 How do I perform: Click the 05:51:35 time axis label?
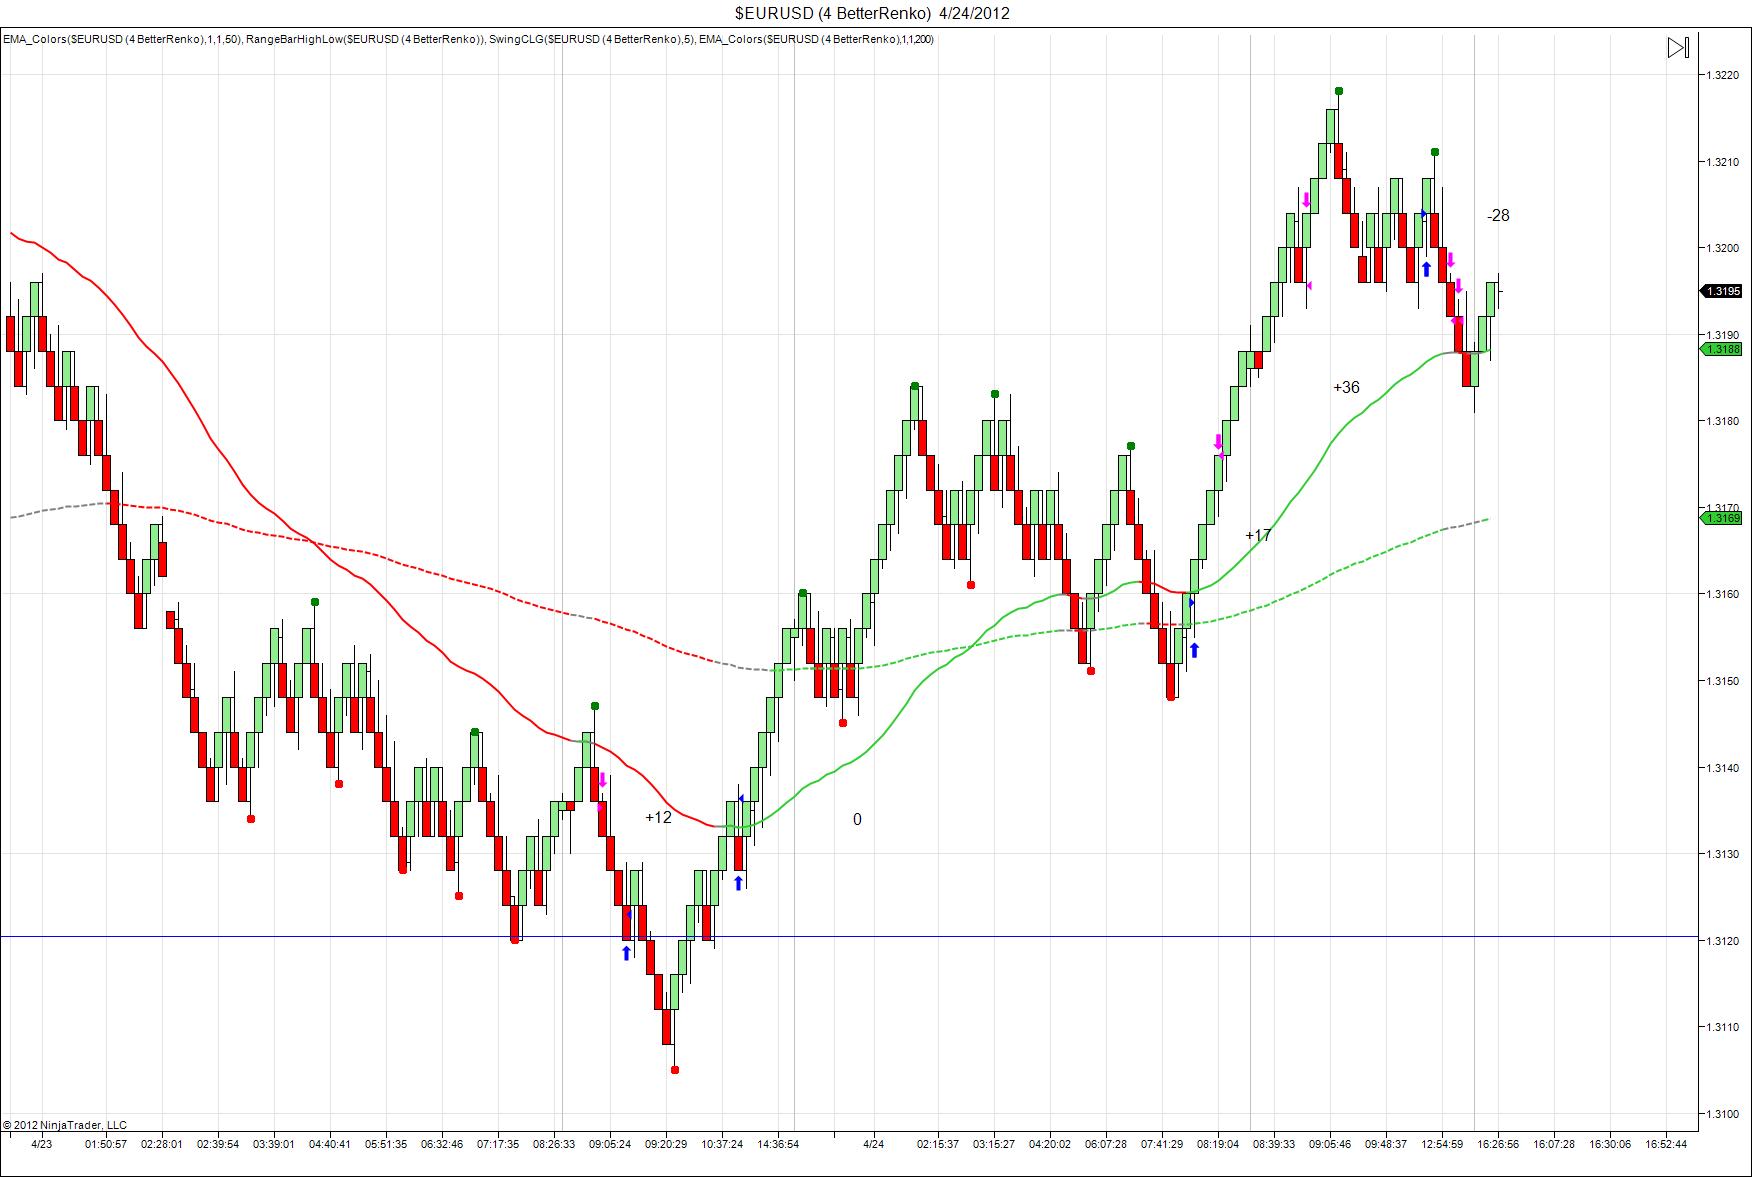tap(385, 1144)
